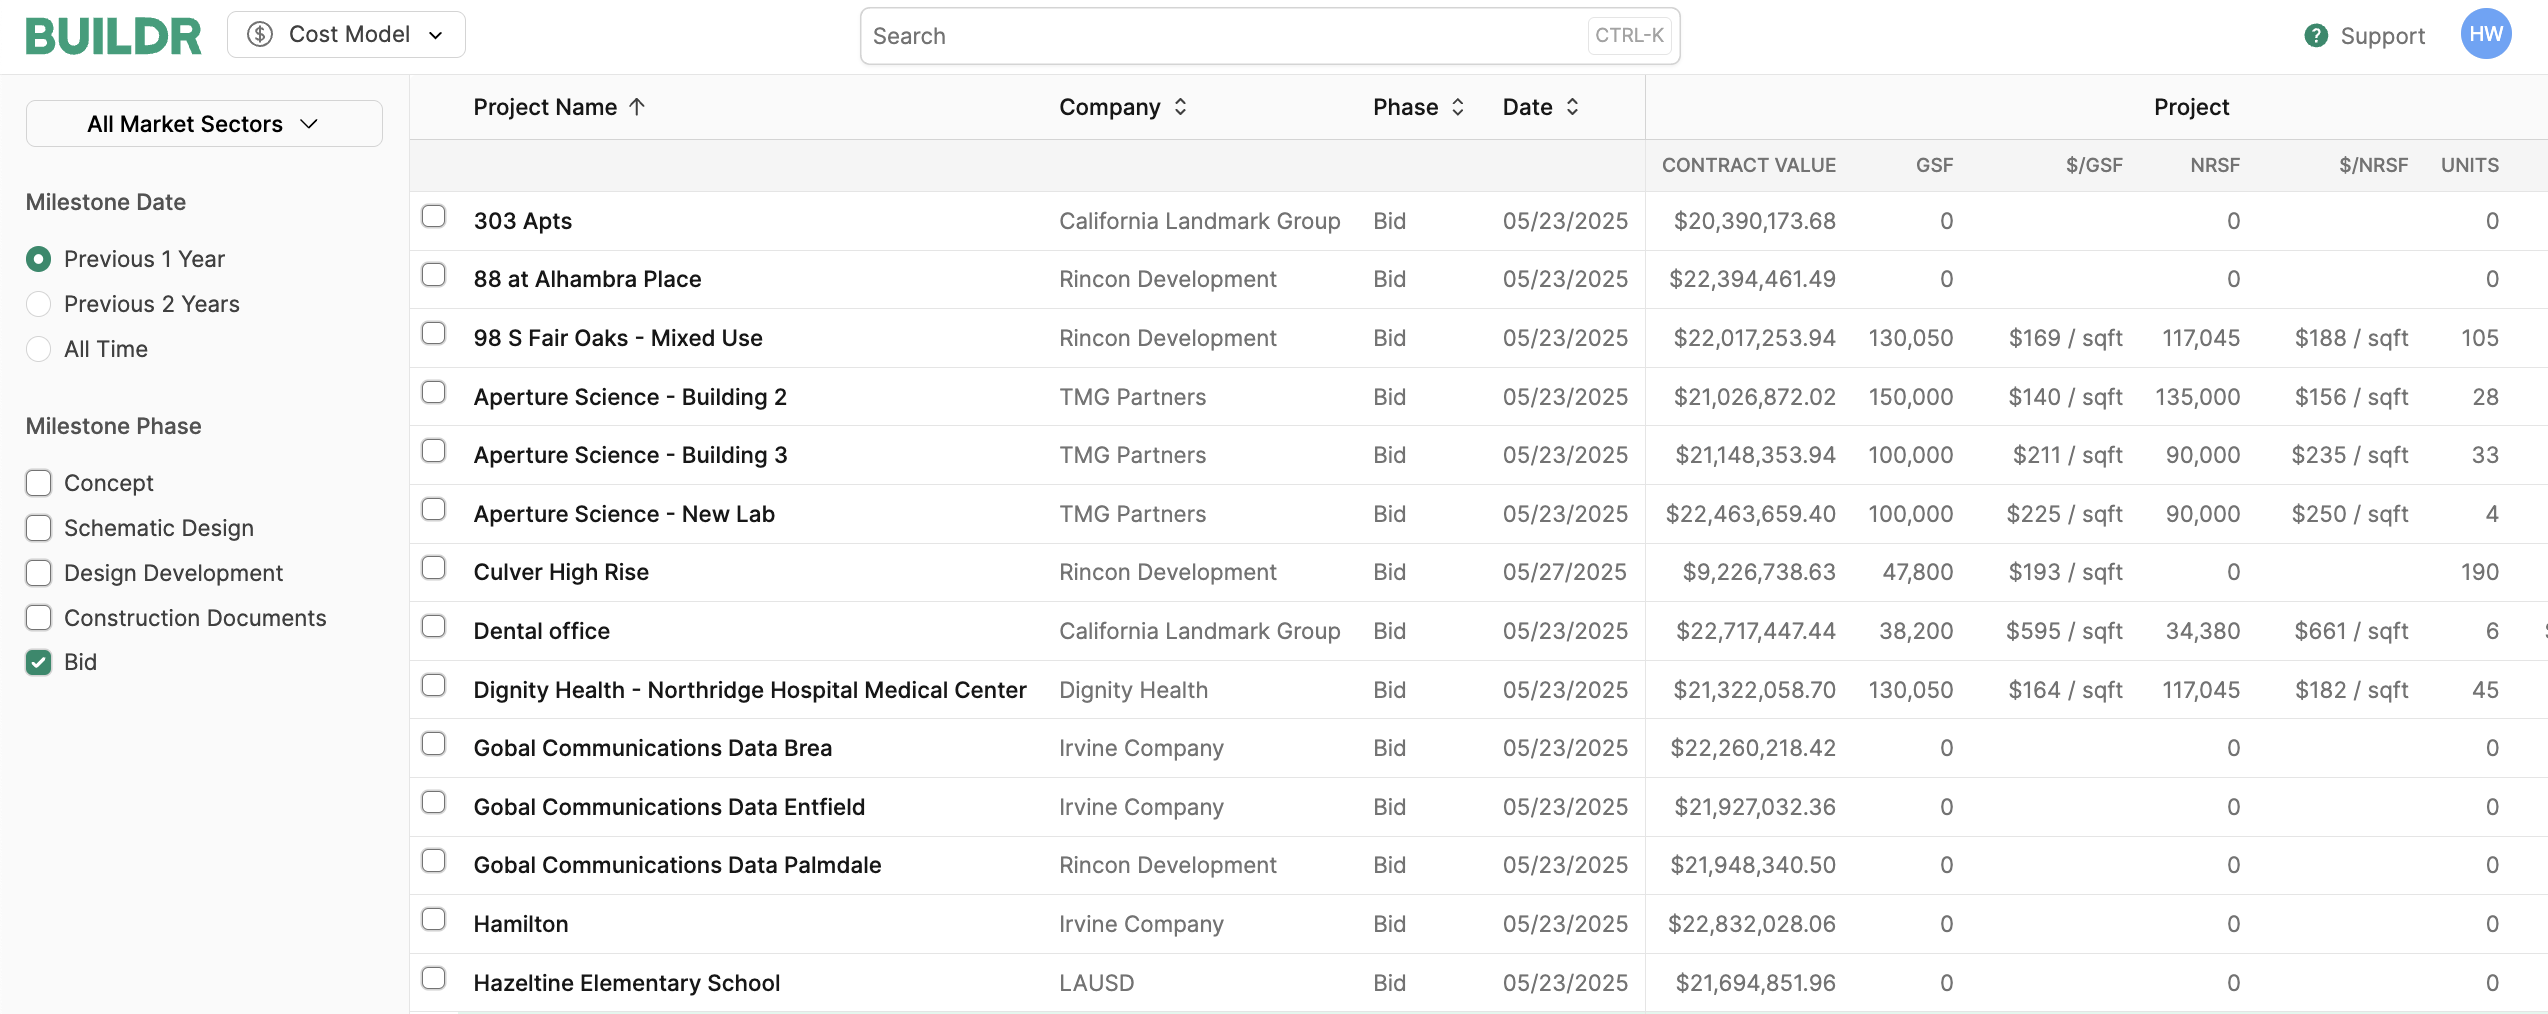The width and height of the screenshot is (2548, 1014).
Task: Click the NRSF column header
Action: [x=2215, y=165]
